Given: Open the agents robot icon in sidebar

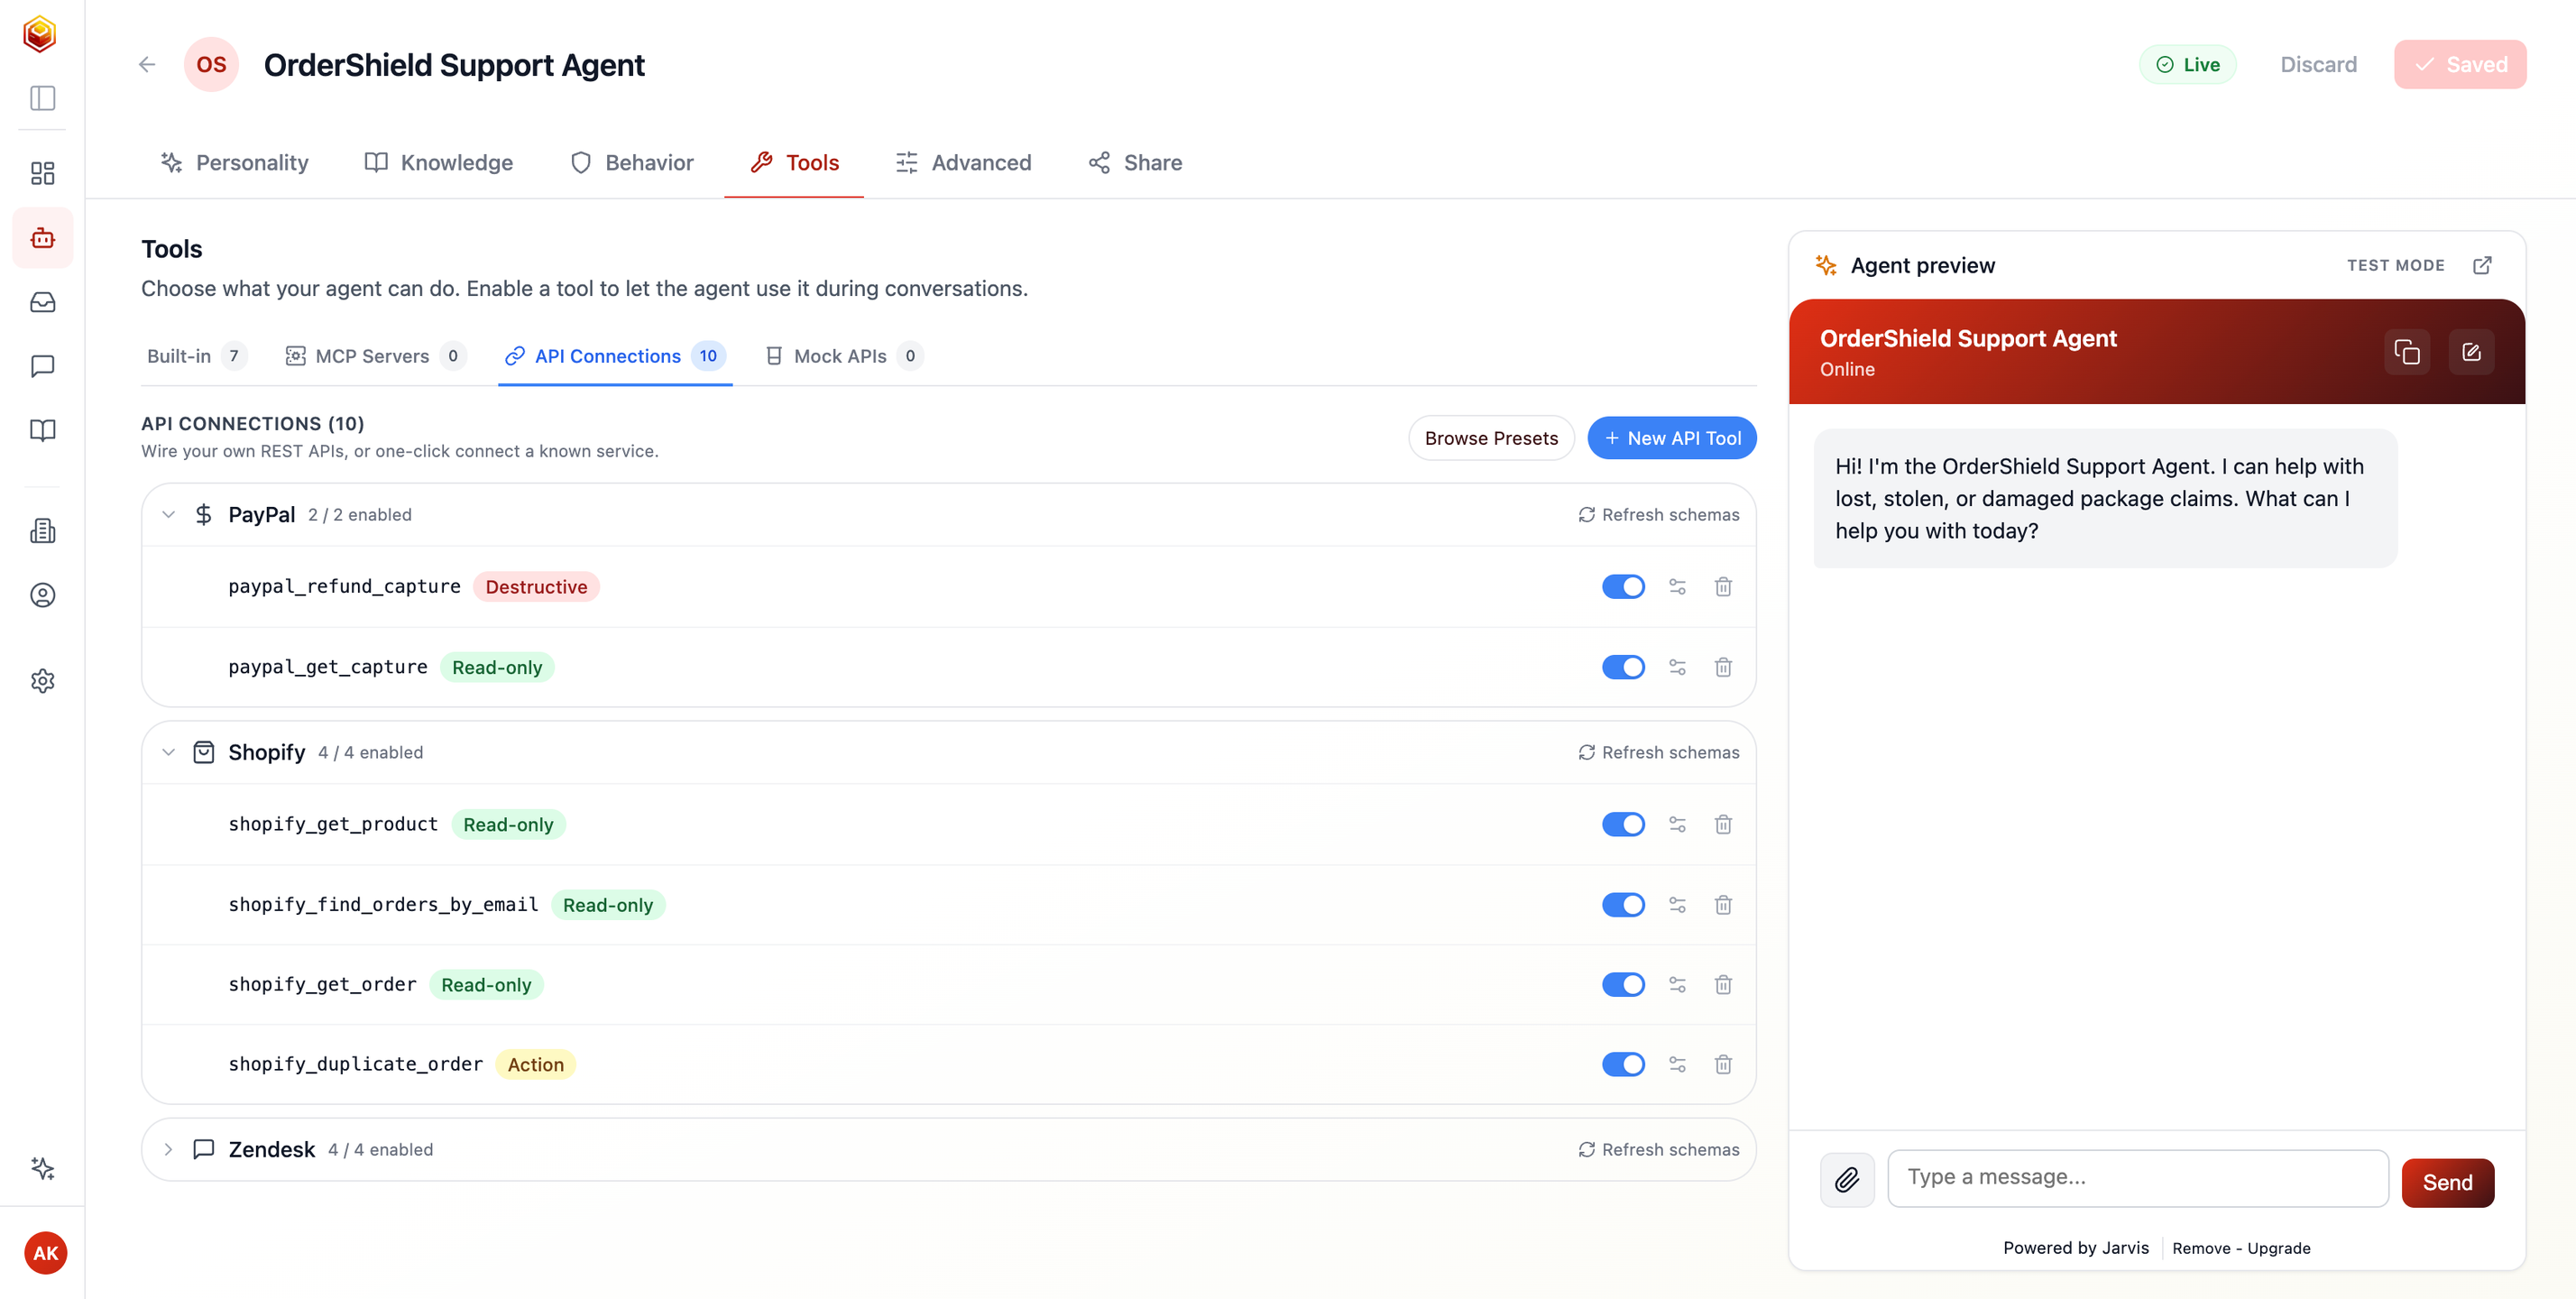Looking at the screenshot, I should (x=42, y=238).
